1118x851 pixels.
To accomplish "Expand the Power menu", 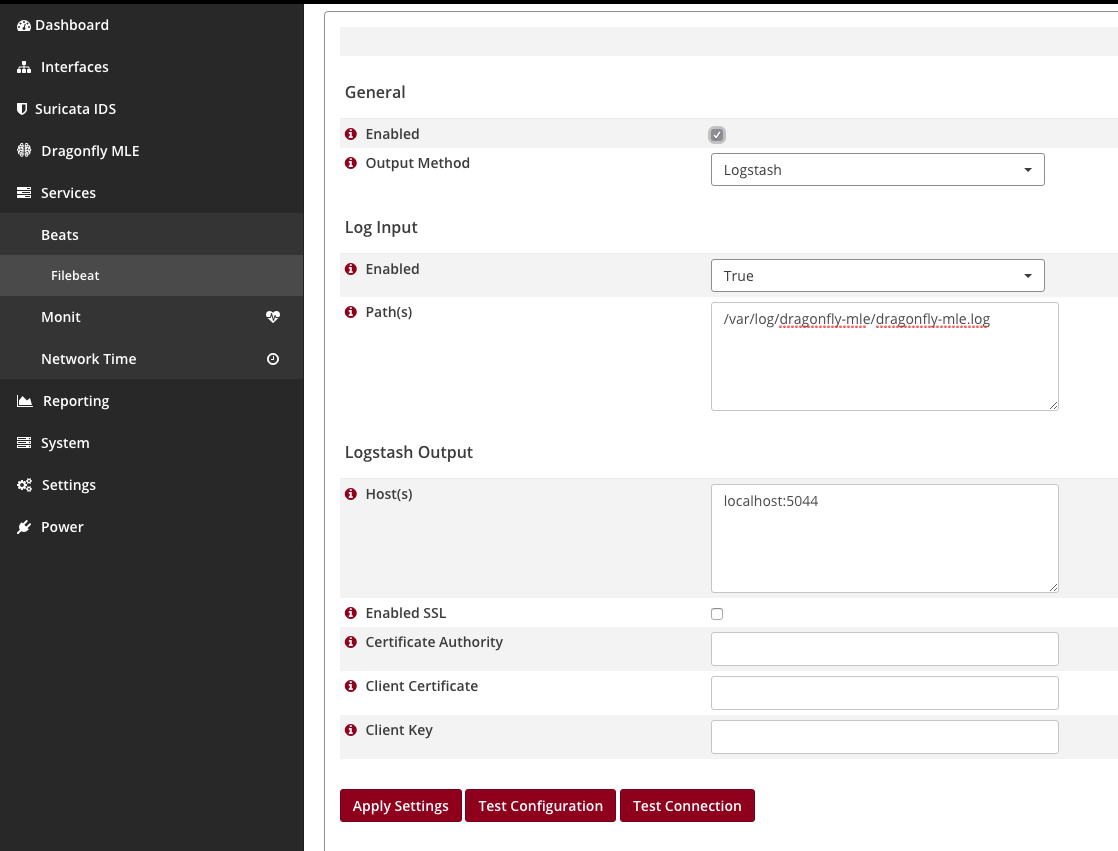I will click(x=151, y=527).
